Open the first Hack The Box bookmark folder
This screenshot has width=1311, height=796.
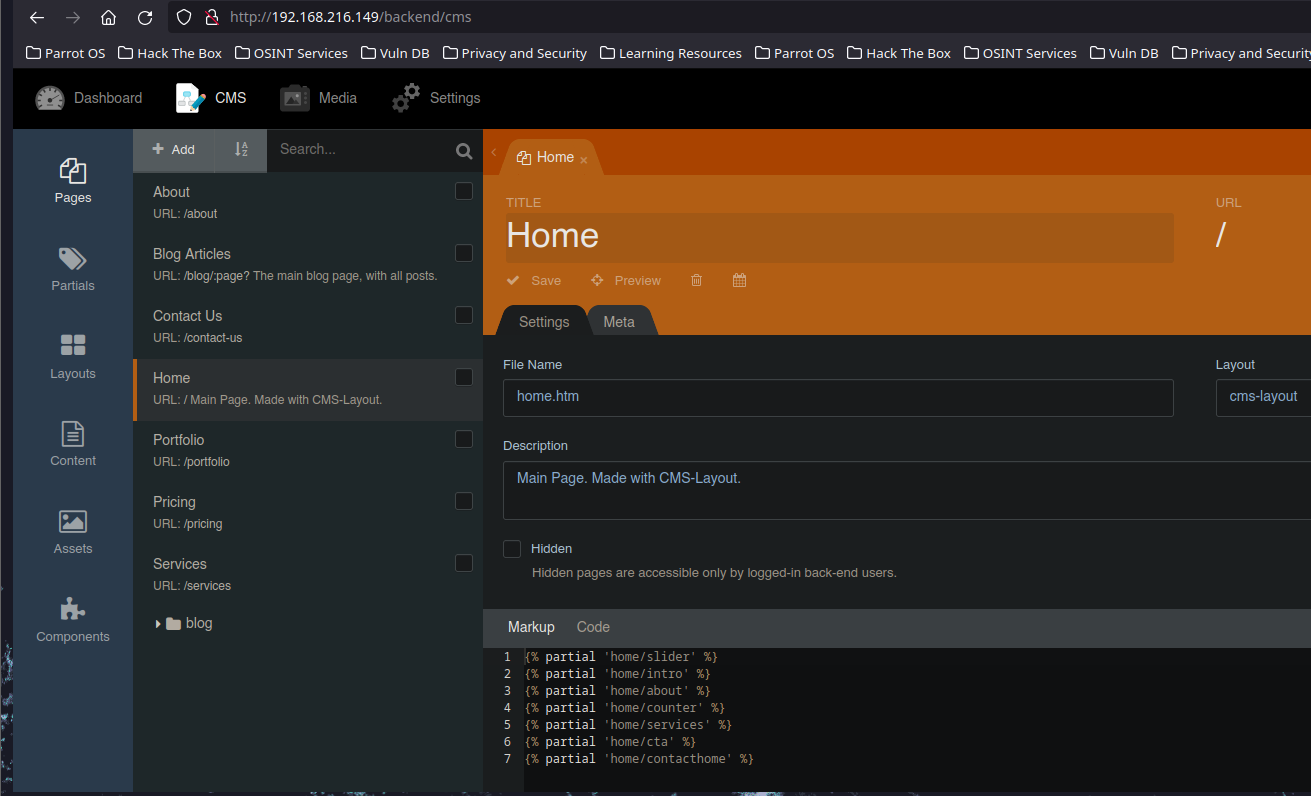[170, 53]
